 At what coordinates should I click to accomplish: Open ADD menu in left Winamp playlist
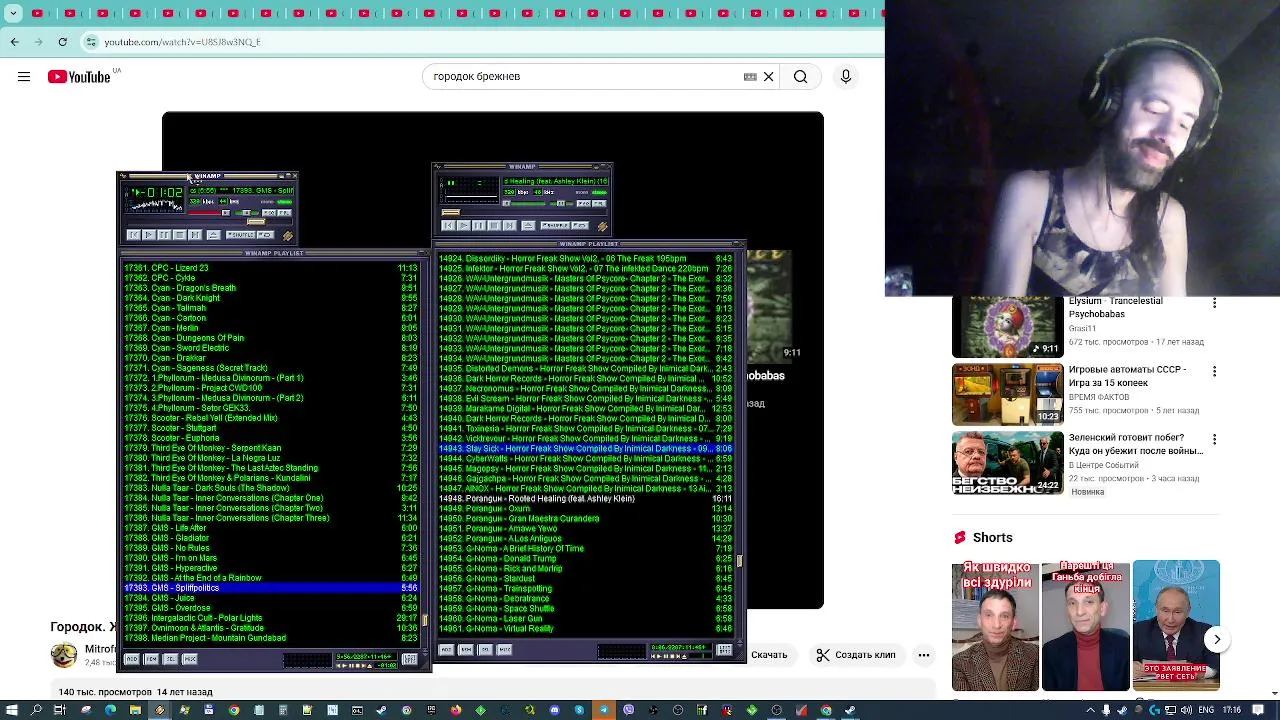pyautogui.click(x=132, y=659)
